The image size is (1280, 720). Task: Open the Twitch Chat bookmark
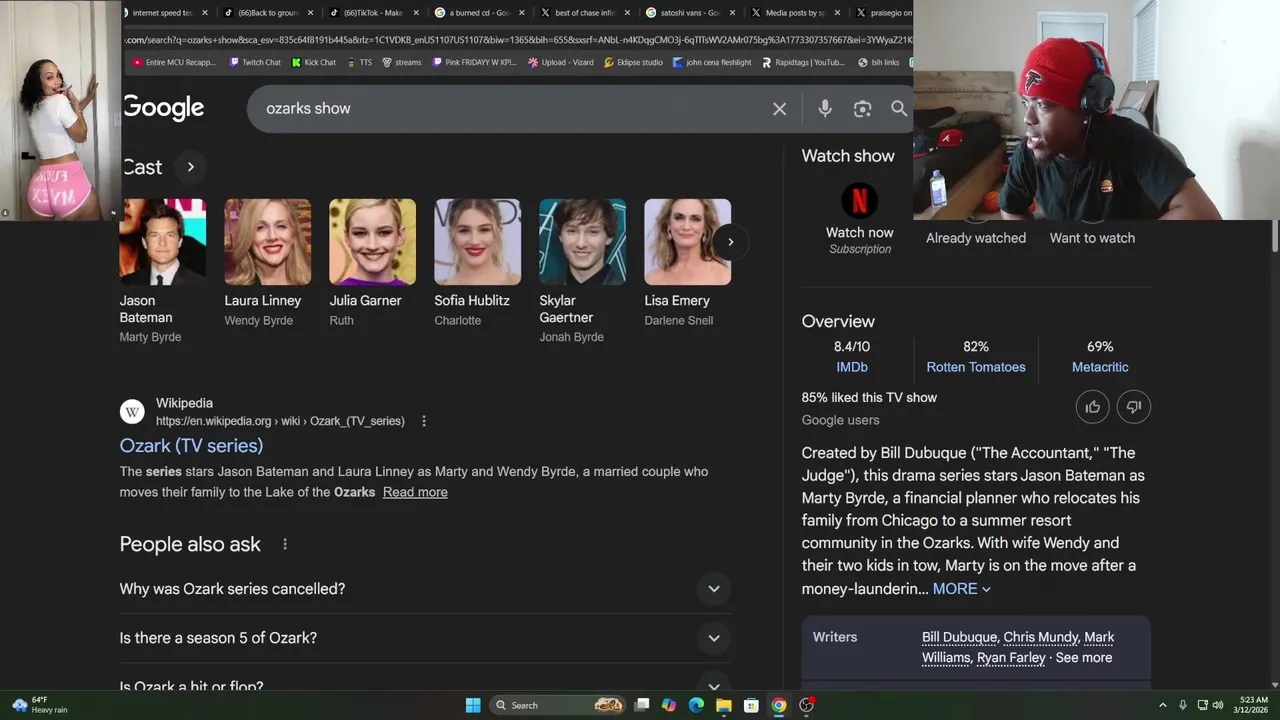pos(254,62)
